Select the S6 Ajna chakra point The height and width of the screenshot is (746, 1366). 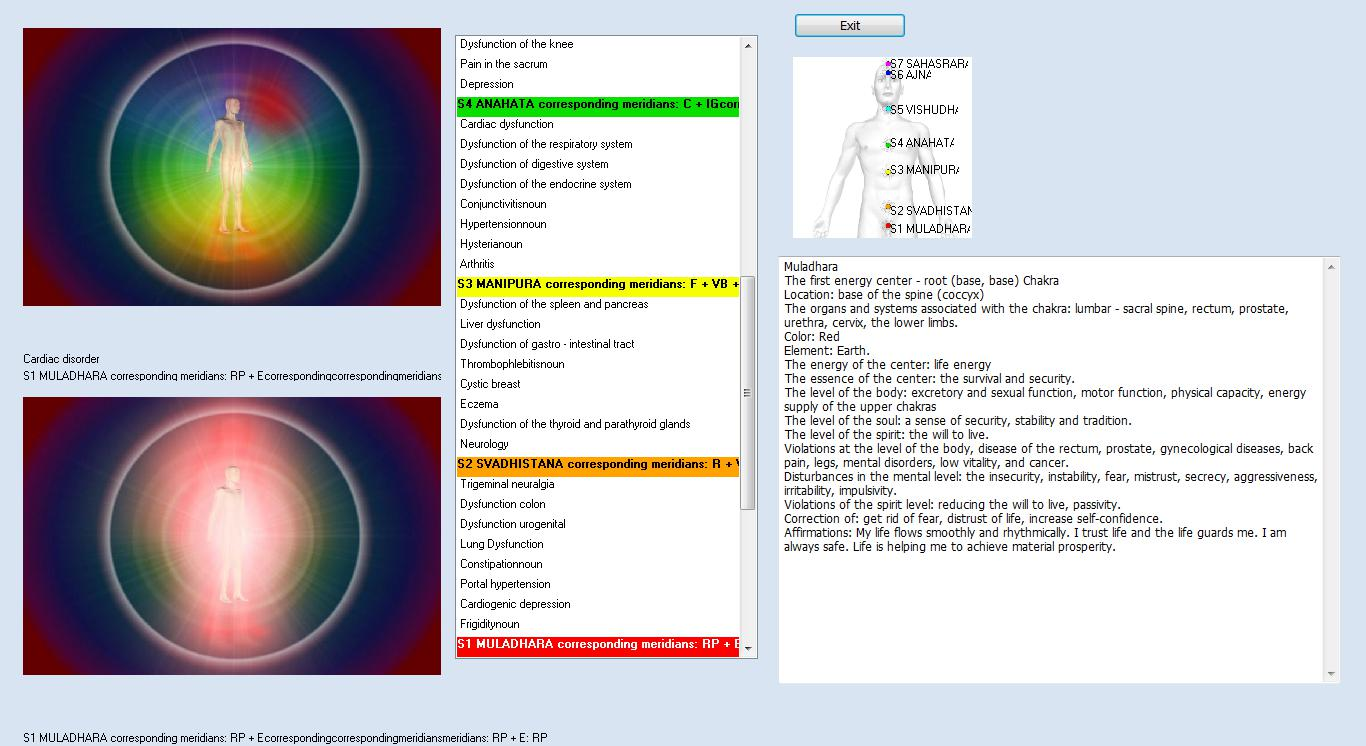[888, 74]
